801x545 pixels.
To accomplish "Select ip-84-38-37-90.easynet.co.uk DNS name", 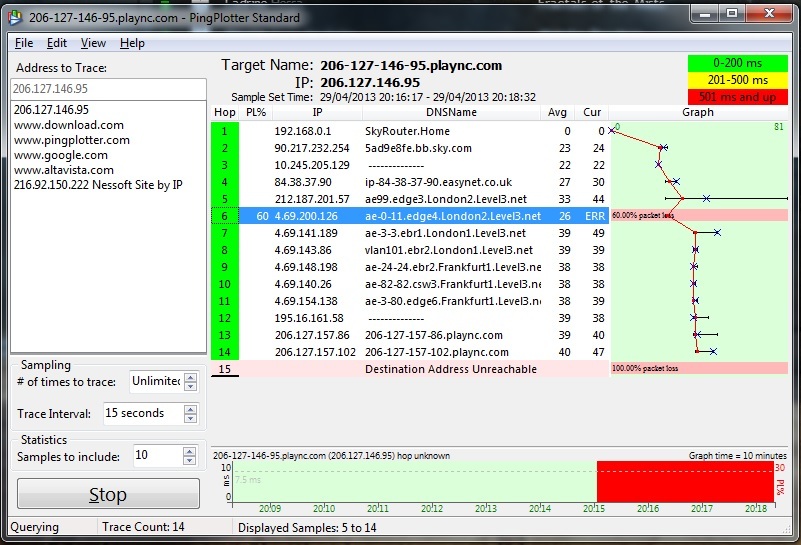I will coord(438,182).
